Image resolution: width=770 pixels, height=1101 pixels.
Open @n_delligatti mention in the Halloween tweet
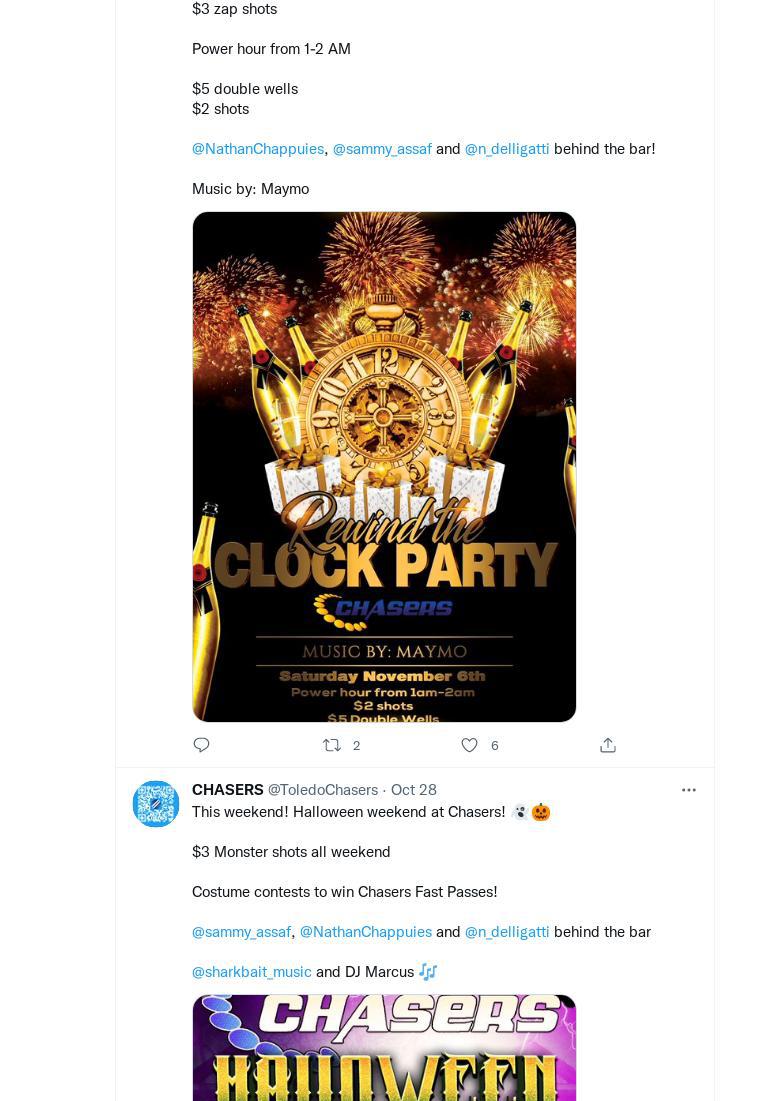point(507,932)
